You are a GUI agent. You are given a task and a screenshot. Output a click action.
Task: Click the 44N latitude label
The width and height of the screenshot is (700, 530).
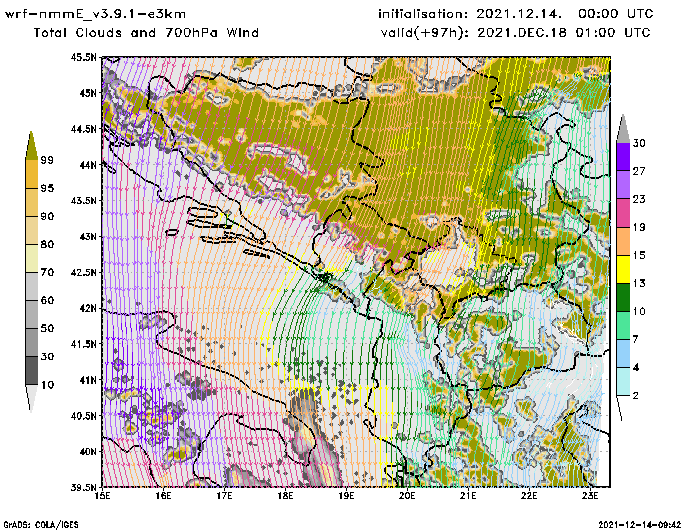[x=88, y=165]
